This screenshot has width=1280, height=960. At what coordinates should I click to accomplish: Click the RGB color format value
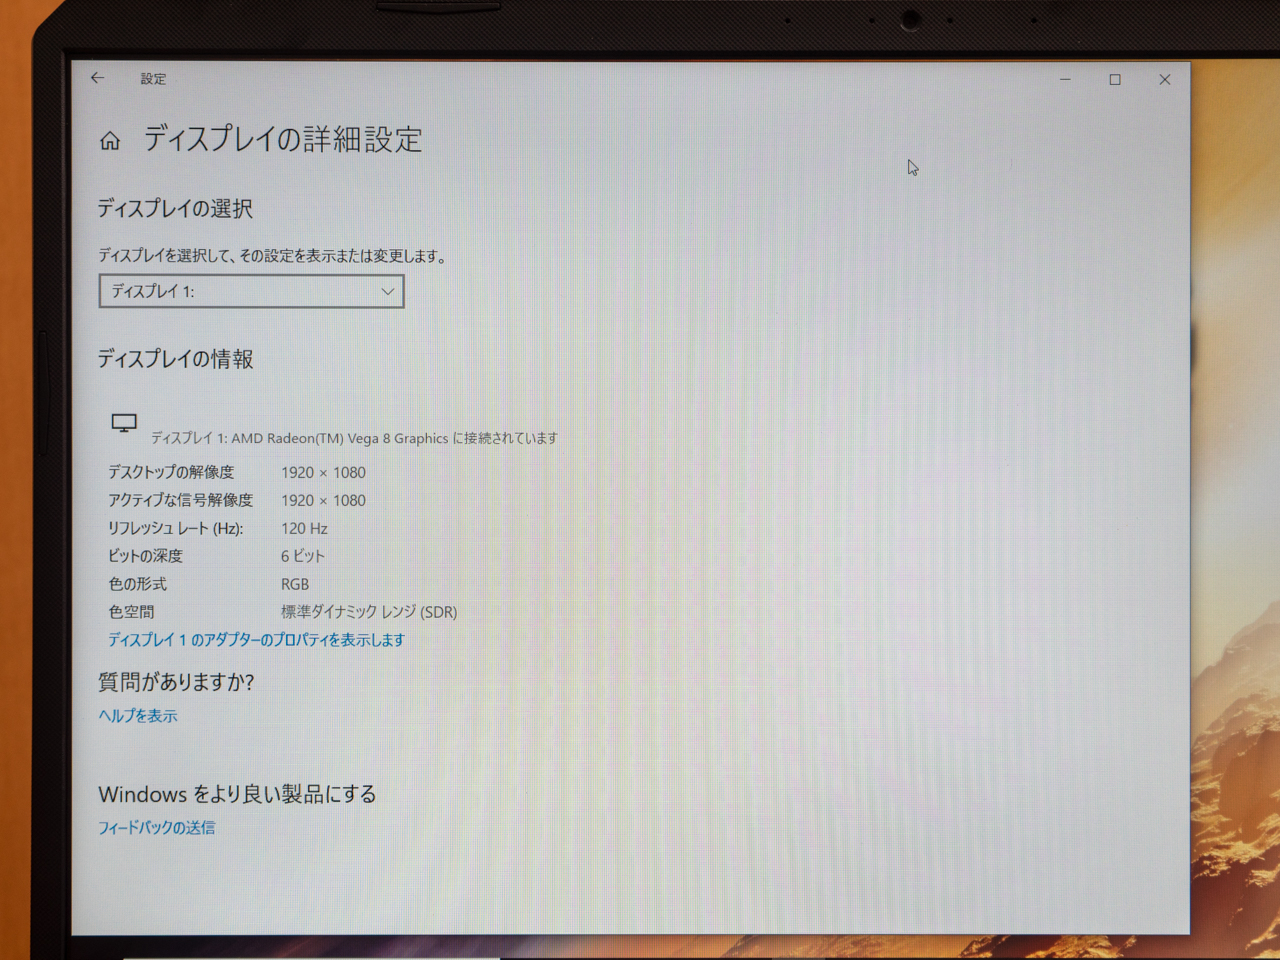pos(295,584)
